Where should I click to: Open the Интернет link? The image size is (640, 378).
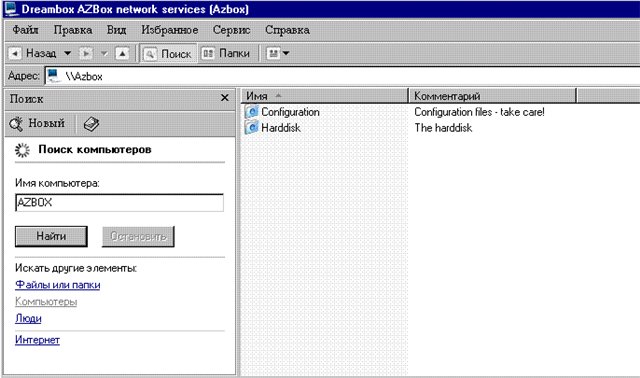pyautogui.click(x=38, y=340)
